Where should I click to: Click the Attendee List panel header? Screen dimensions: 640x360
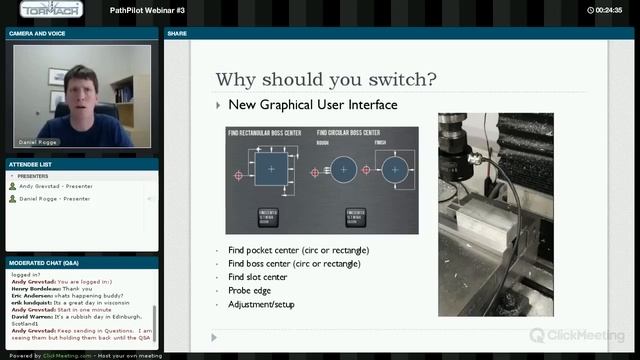(82, 164)
